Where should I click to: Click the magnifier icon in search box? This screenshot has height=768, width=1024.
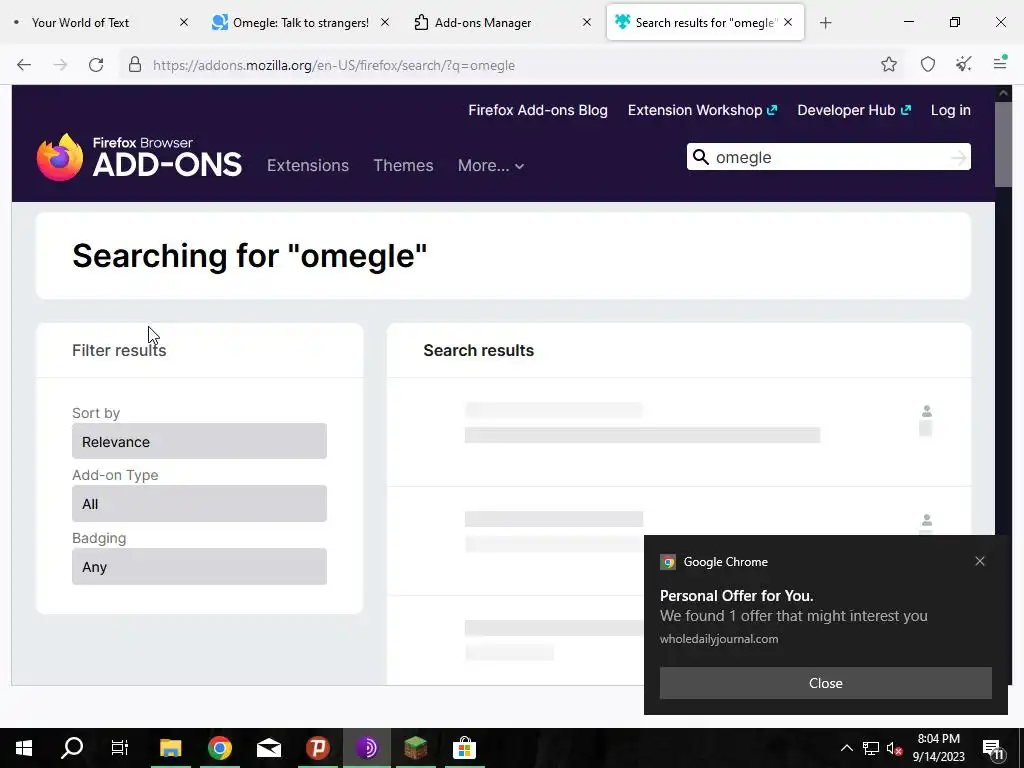point(700,157)
